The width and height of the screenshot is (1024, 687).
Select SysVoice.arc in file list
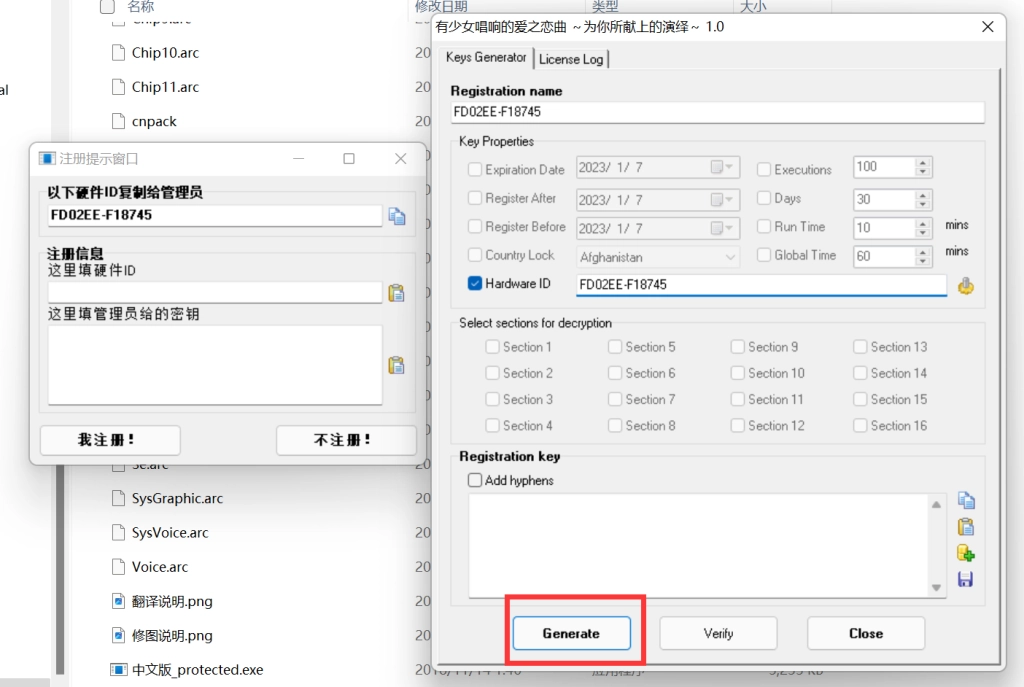(x=170, y=532)
